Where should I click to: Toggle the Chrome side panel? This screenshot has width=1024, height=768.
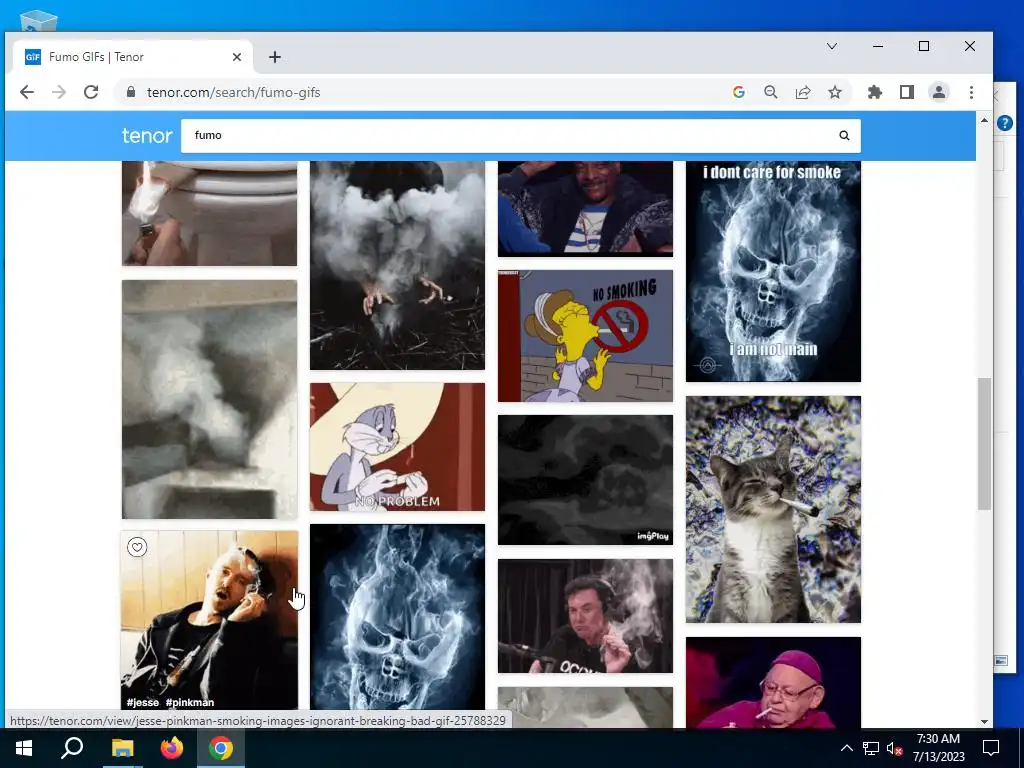coord(906,92)
